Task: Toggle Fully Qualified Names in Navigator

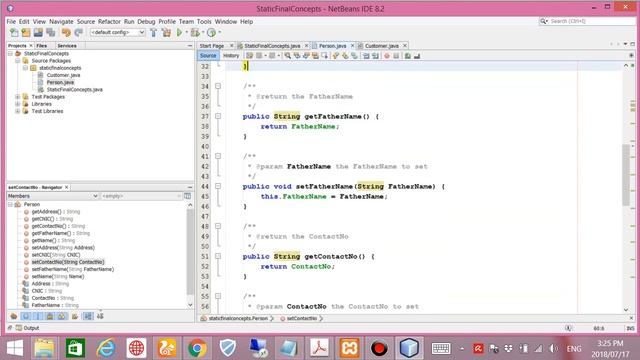Action: [x=75, y=316]
